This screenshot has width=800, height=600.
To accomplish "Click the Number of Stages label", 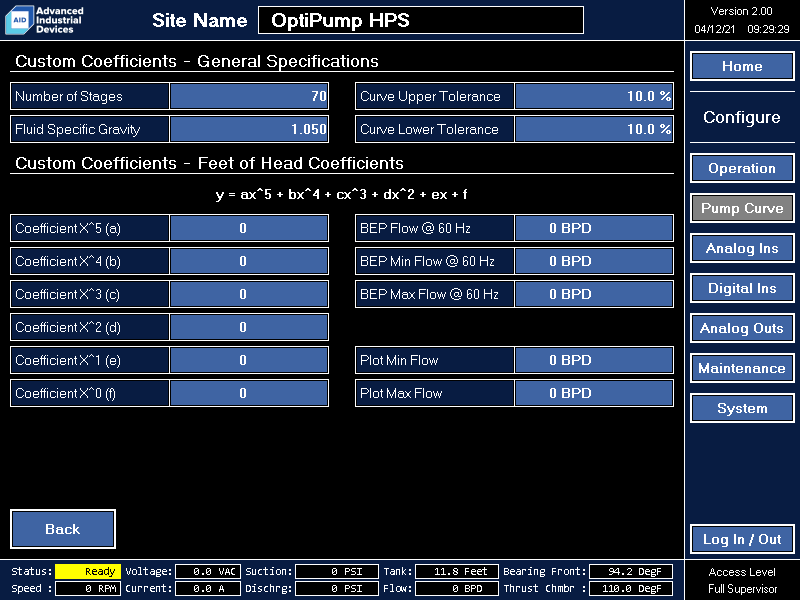I will coord(69,96).
